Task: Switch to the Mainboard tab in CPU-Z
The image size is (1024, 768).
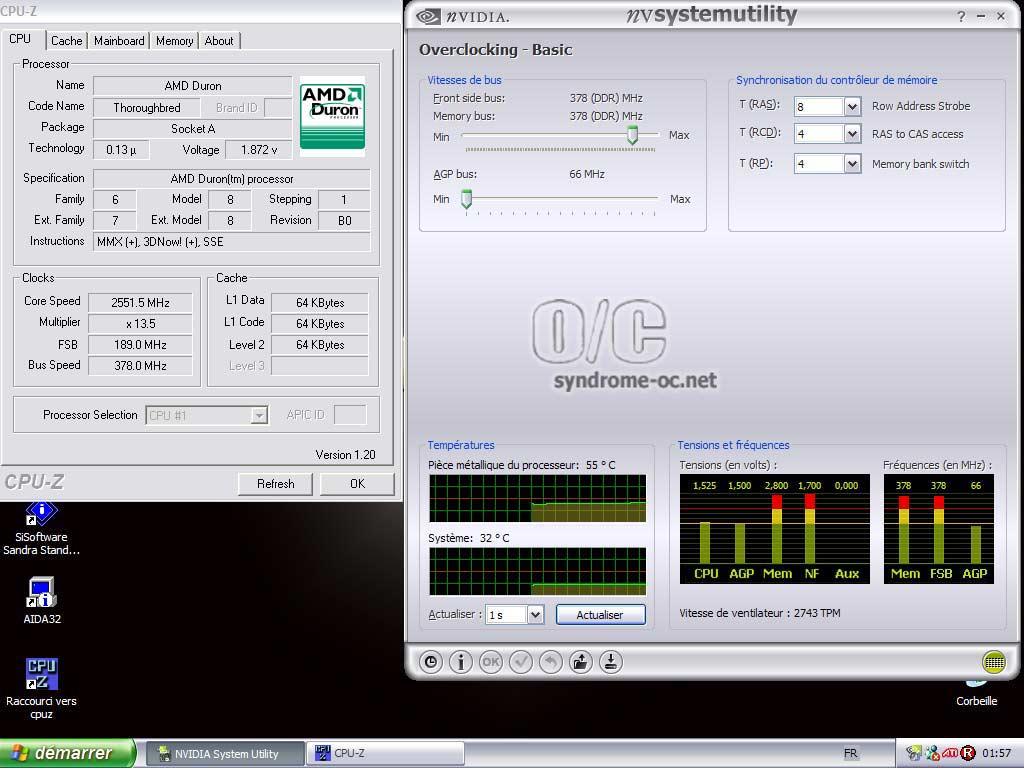Action: click(x=119, y=40)
